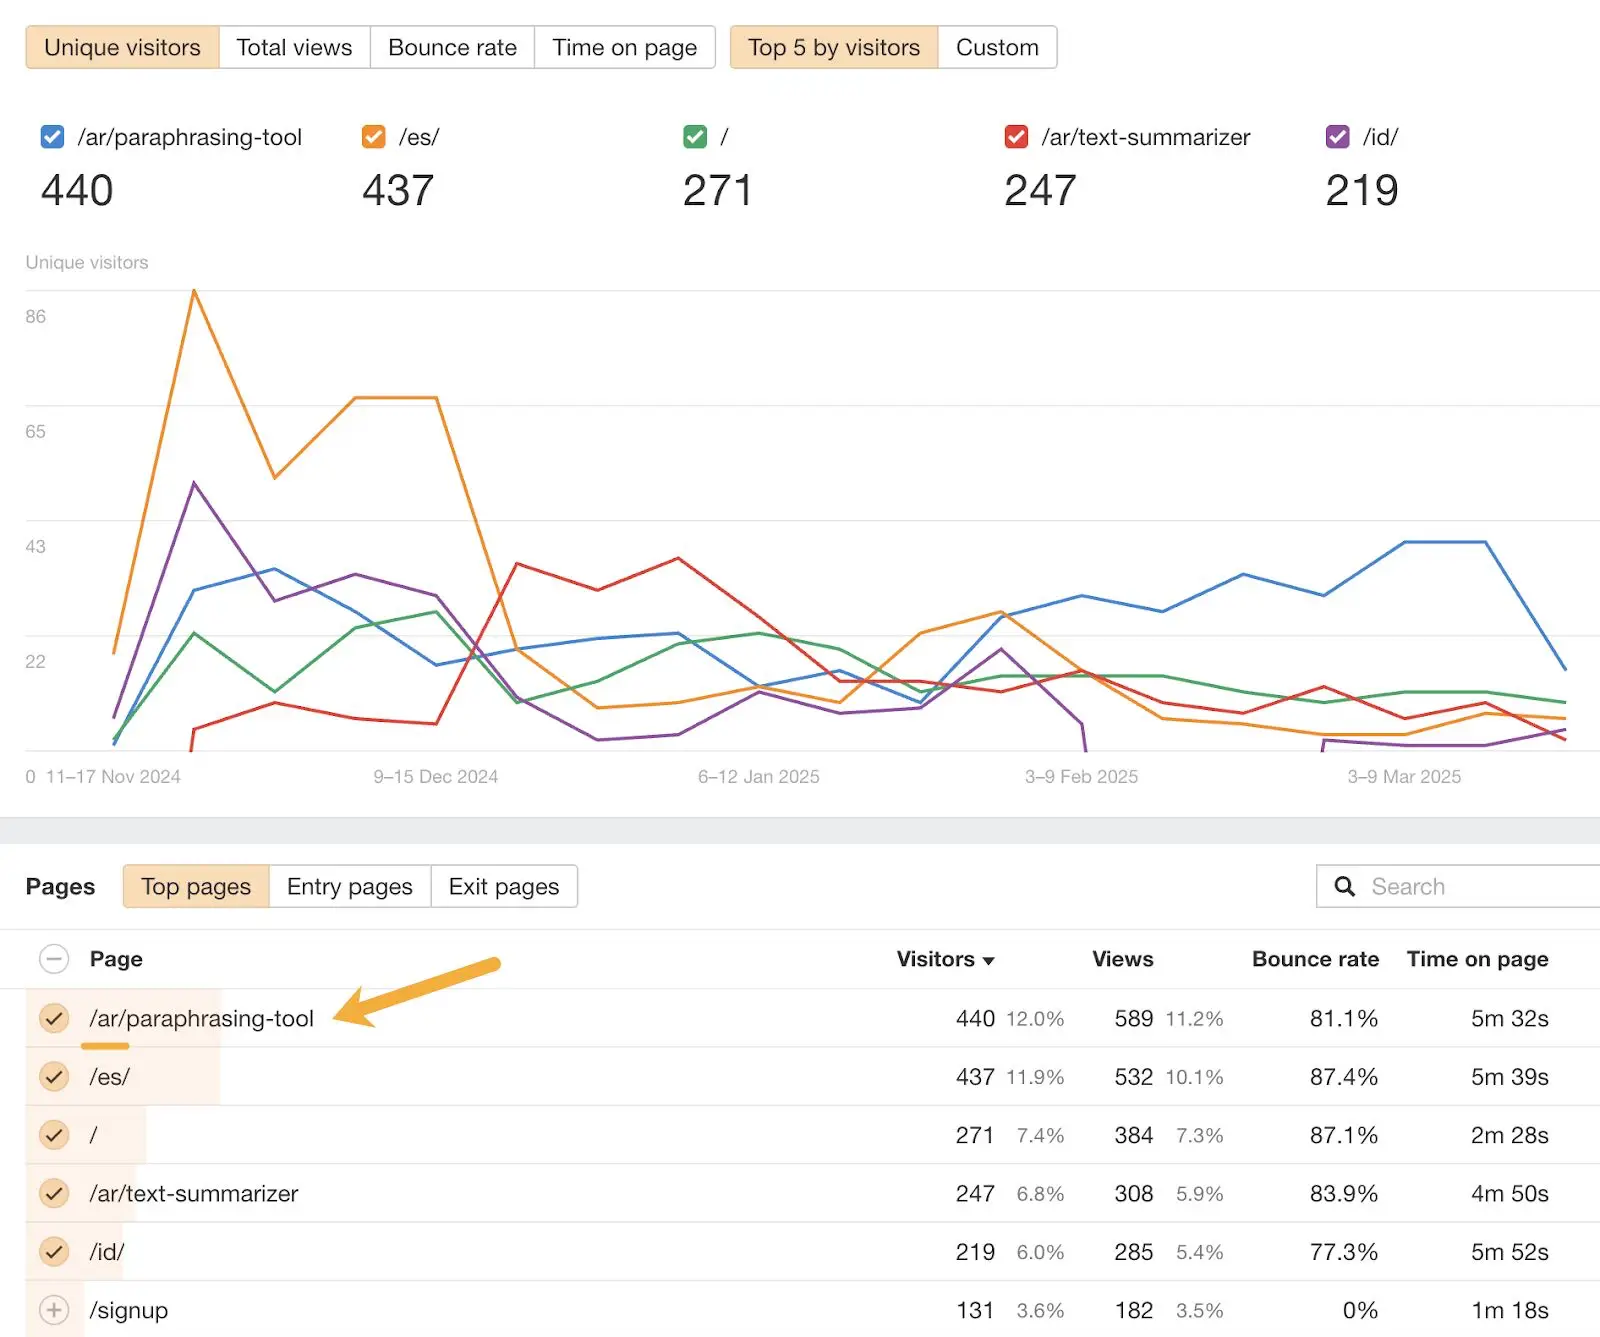The height and width of the screenshot is (1337, 1600).
Task: Open the /id/ page link in the table
Action: coord(107,1251)
